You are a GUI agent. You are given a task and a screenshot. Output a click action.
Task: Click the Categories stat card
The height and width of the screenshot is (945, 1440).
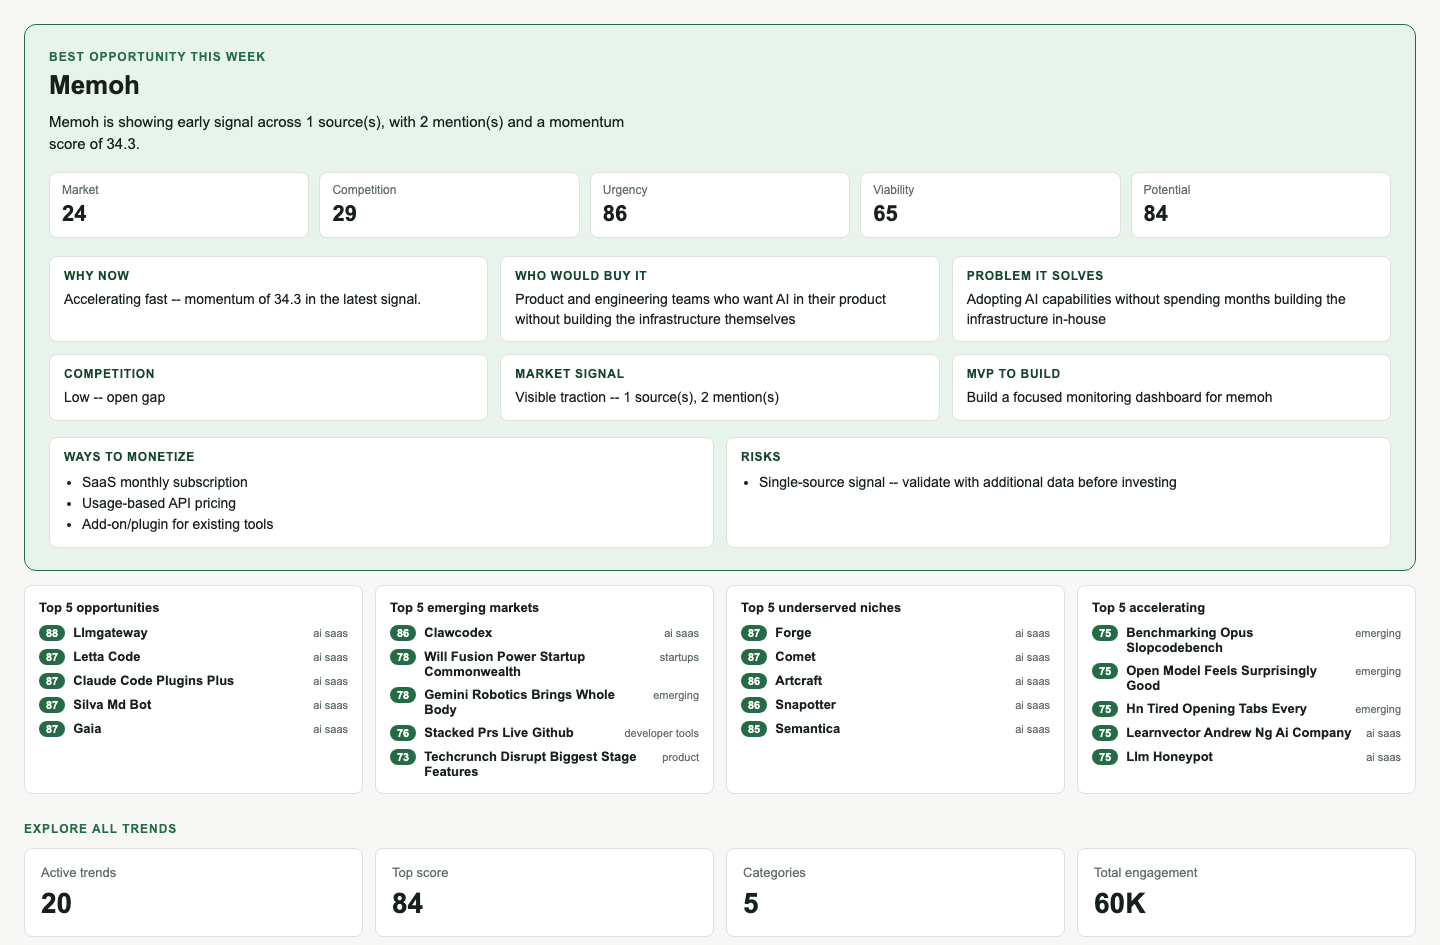[895, 893]
